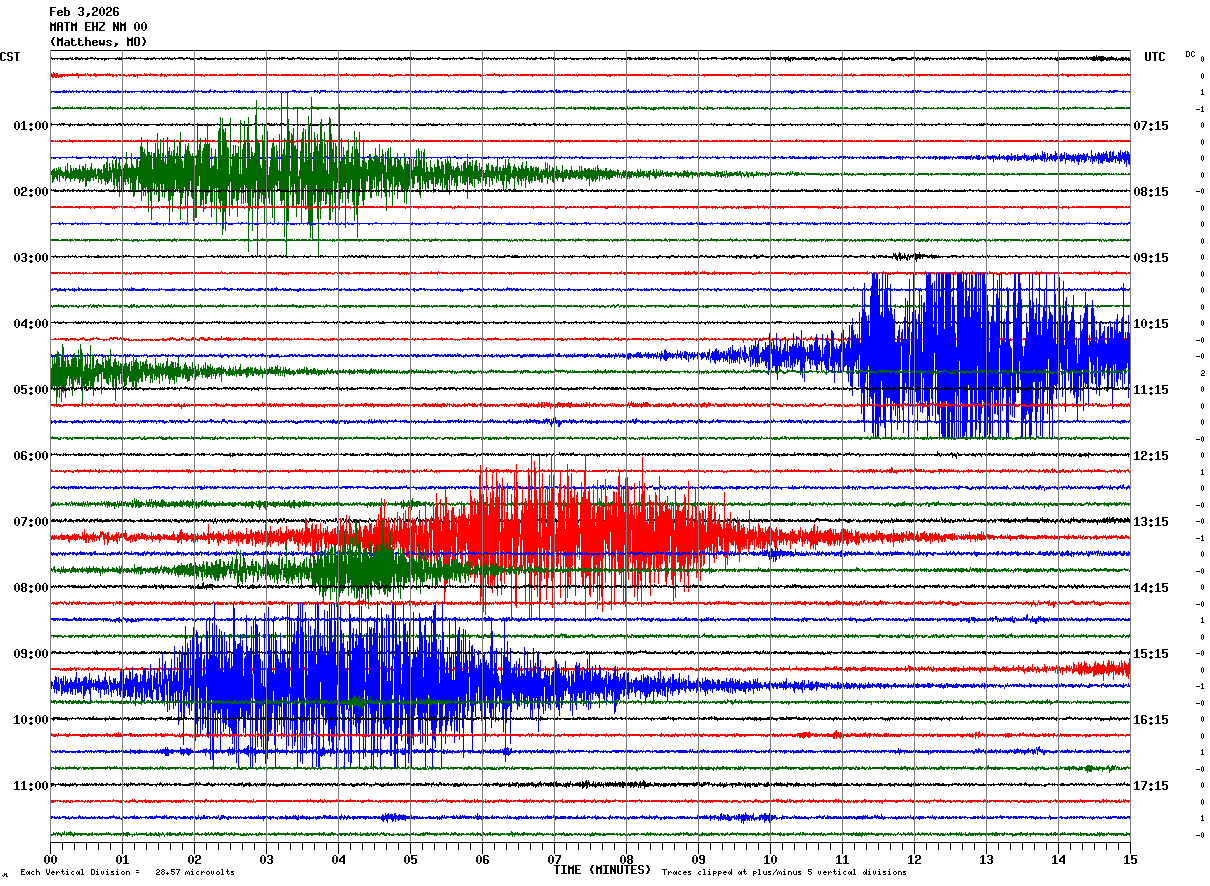Click the "09:15" UTC time label
The height and width of the screenshot is (886, 1210).
[x=1151, y=258]
